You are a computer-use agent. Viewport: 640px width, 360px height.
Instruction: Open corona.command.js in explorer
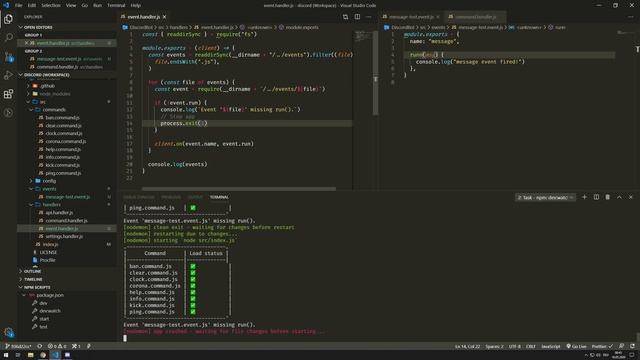[x=66, y=141]
